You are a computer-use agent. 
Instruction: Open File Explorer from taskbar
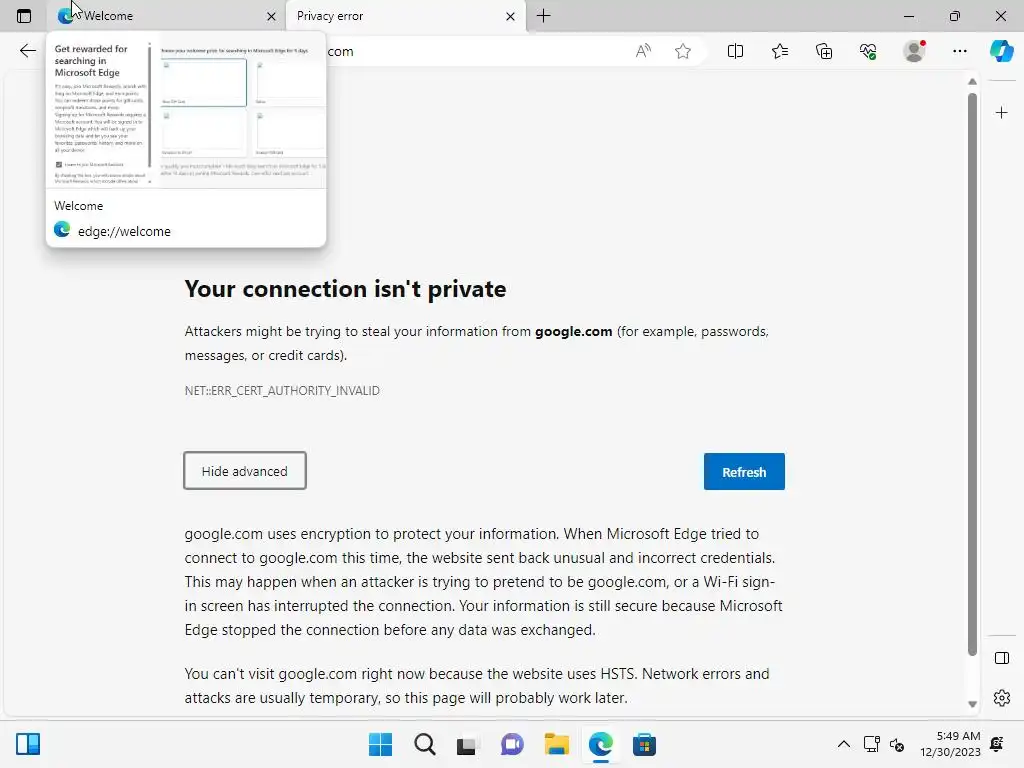coord(556,744)
